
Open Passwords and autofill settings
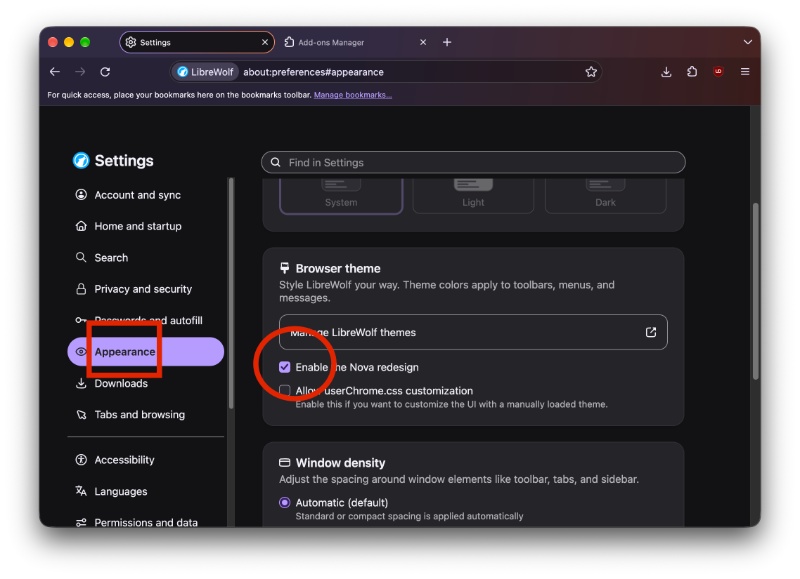(145, 320)
